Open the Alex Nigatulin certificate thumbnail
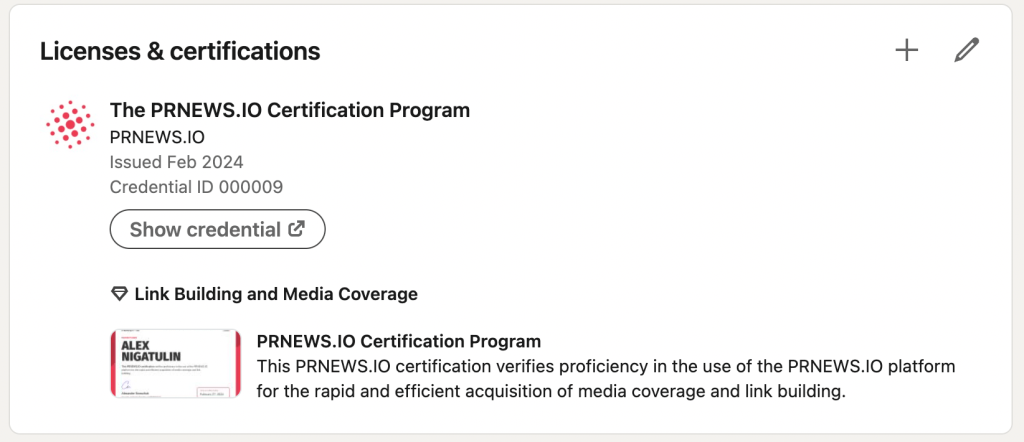 pos(176,364)
